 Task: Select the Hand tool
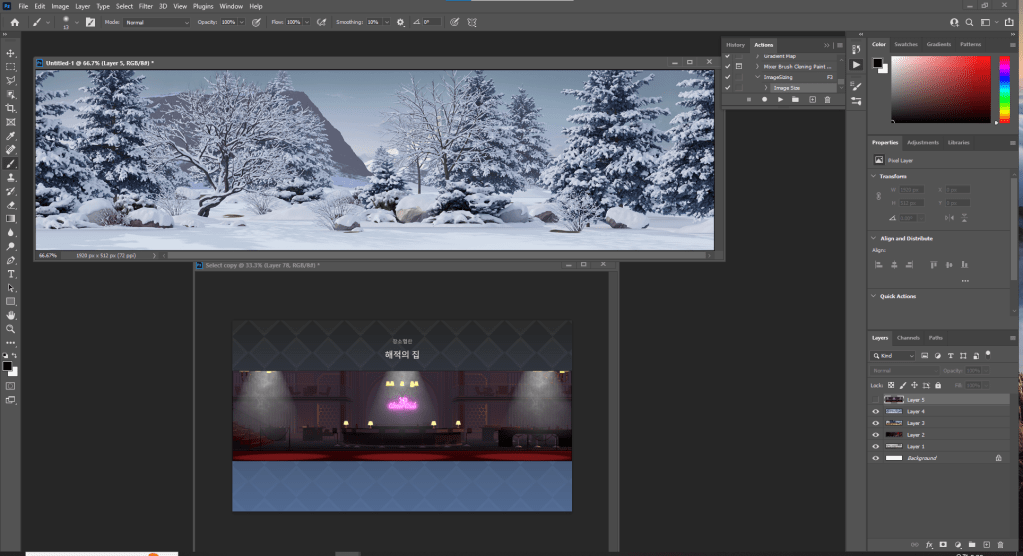(x=11, y=314)
